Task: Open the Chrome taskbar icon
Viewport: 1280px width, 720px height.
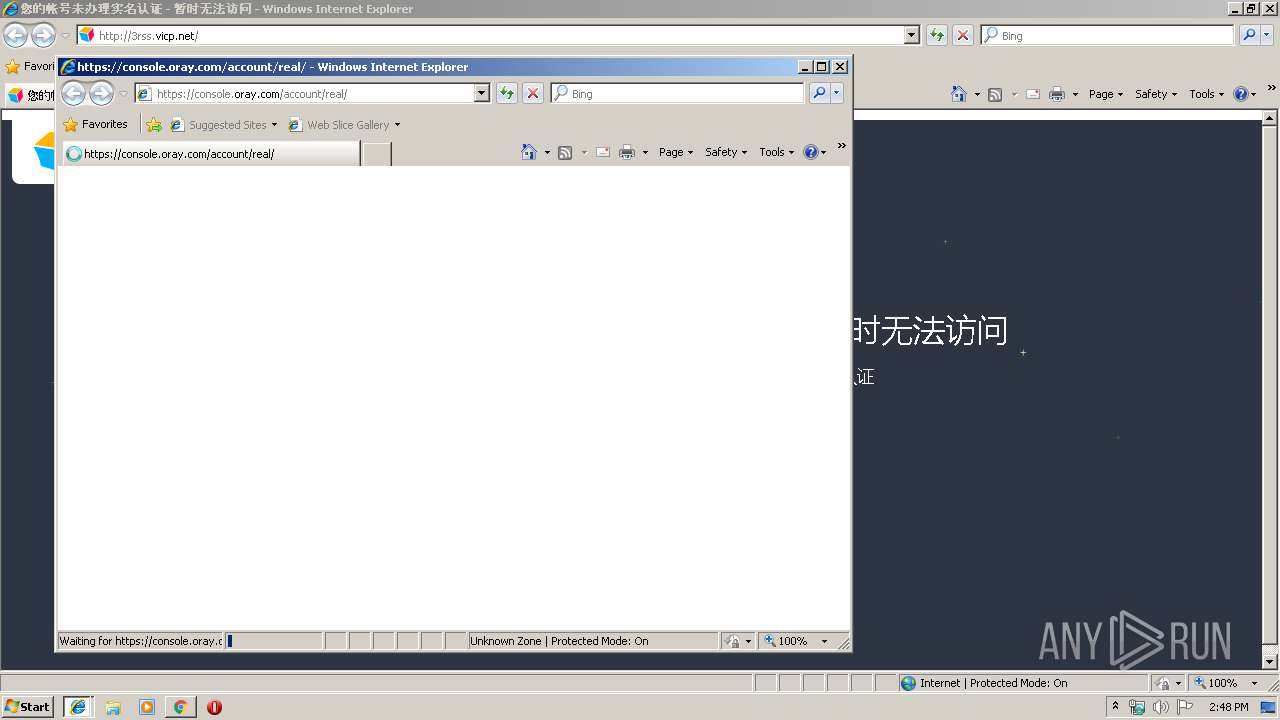Action: tap(180, 707)
